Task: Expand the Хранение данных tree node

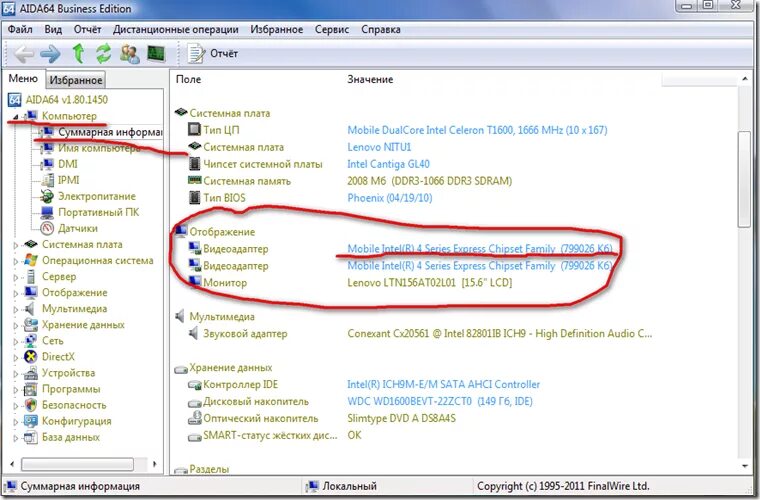Action: pyautogui.click(x=16, y=325)
